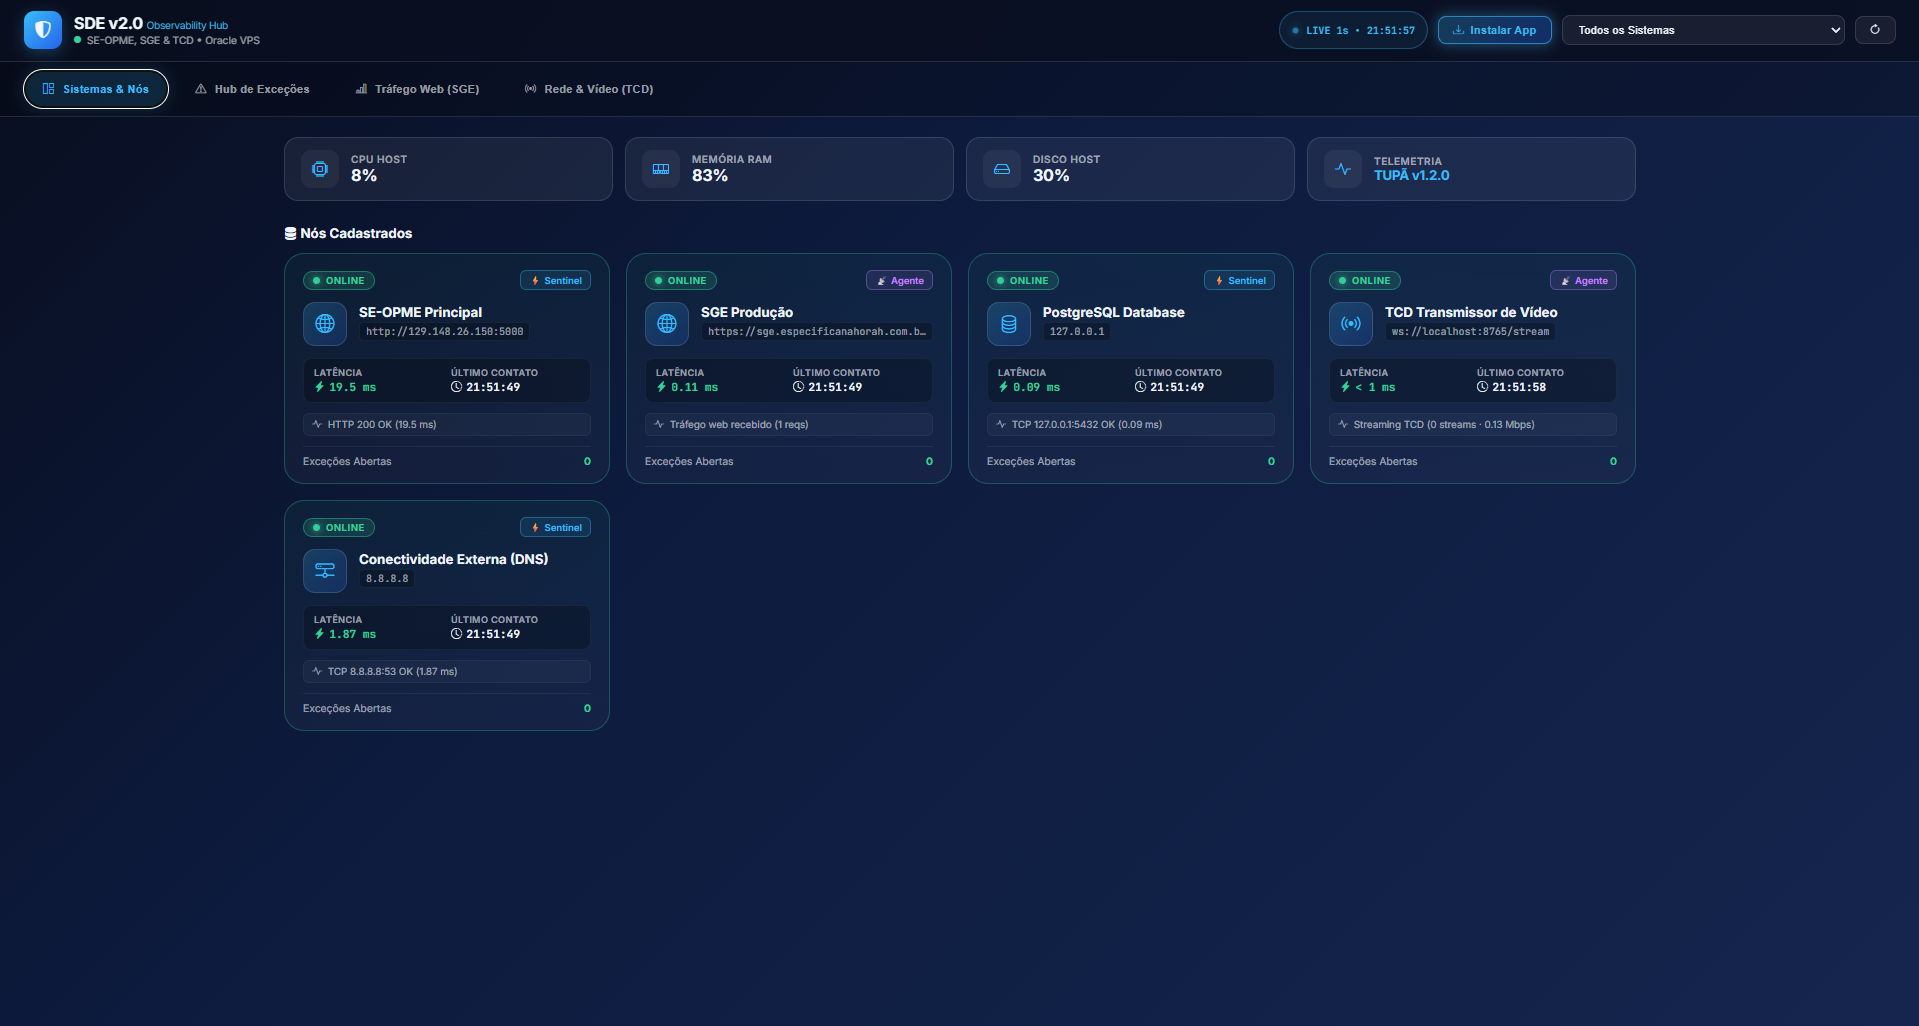Image resolution: width=1919 pixels, height=1026 pixels.
Task: Click TCP 8.8.8.8:53 OK status line
Action: coord(447,671)
